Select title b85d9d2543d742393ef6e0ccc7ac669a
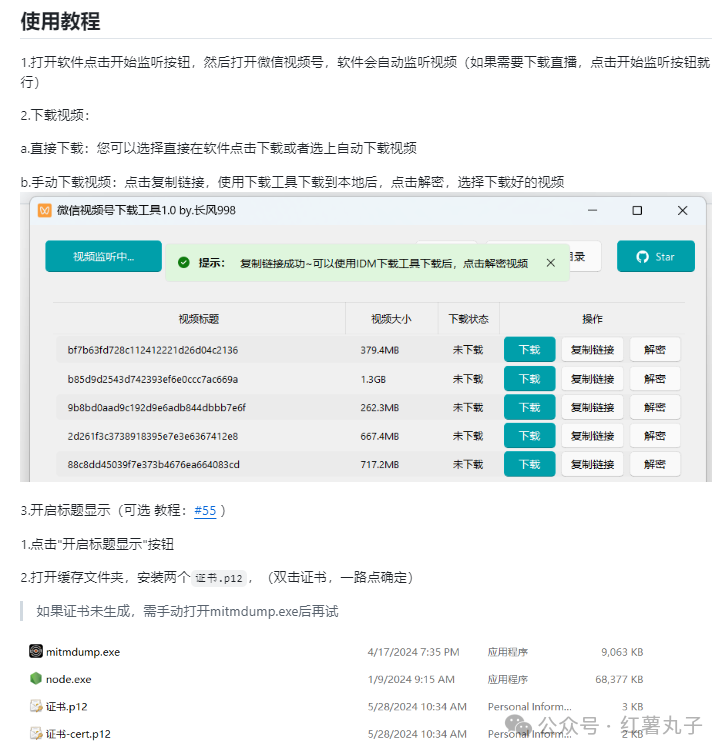 [153, 379]
